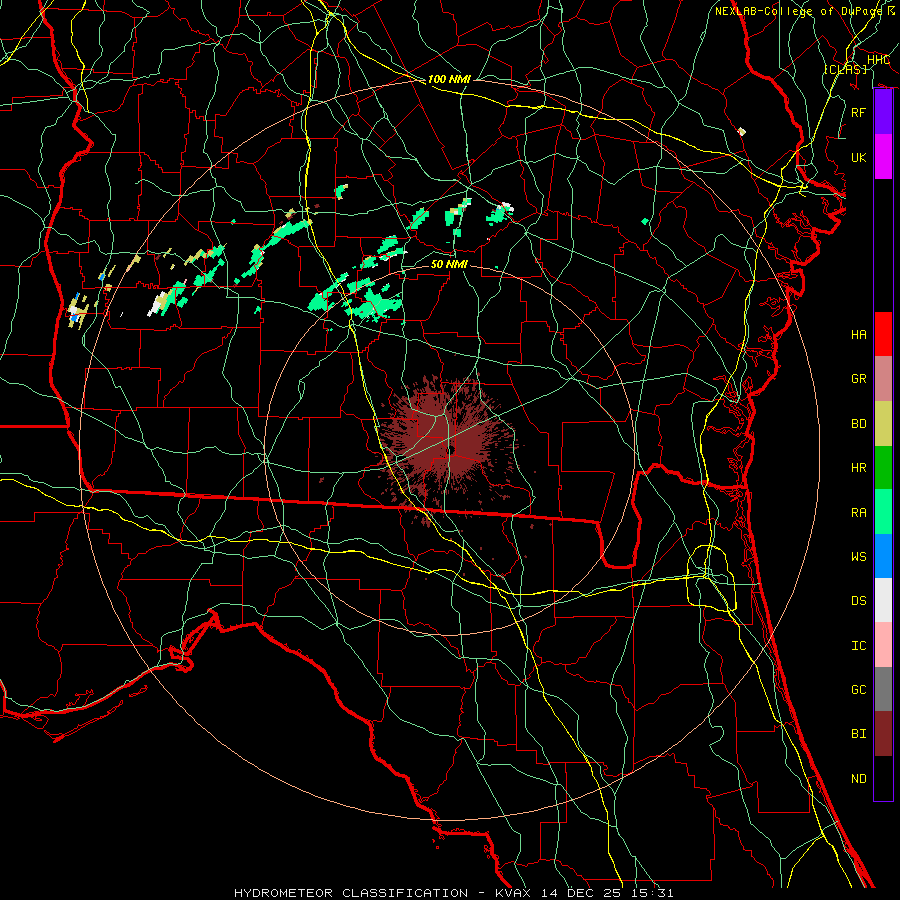
Task: Click the HA red legend swatch
Action: coord(883,334)
